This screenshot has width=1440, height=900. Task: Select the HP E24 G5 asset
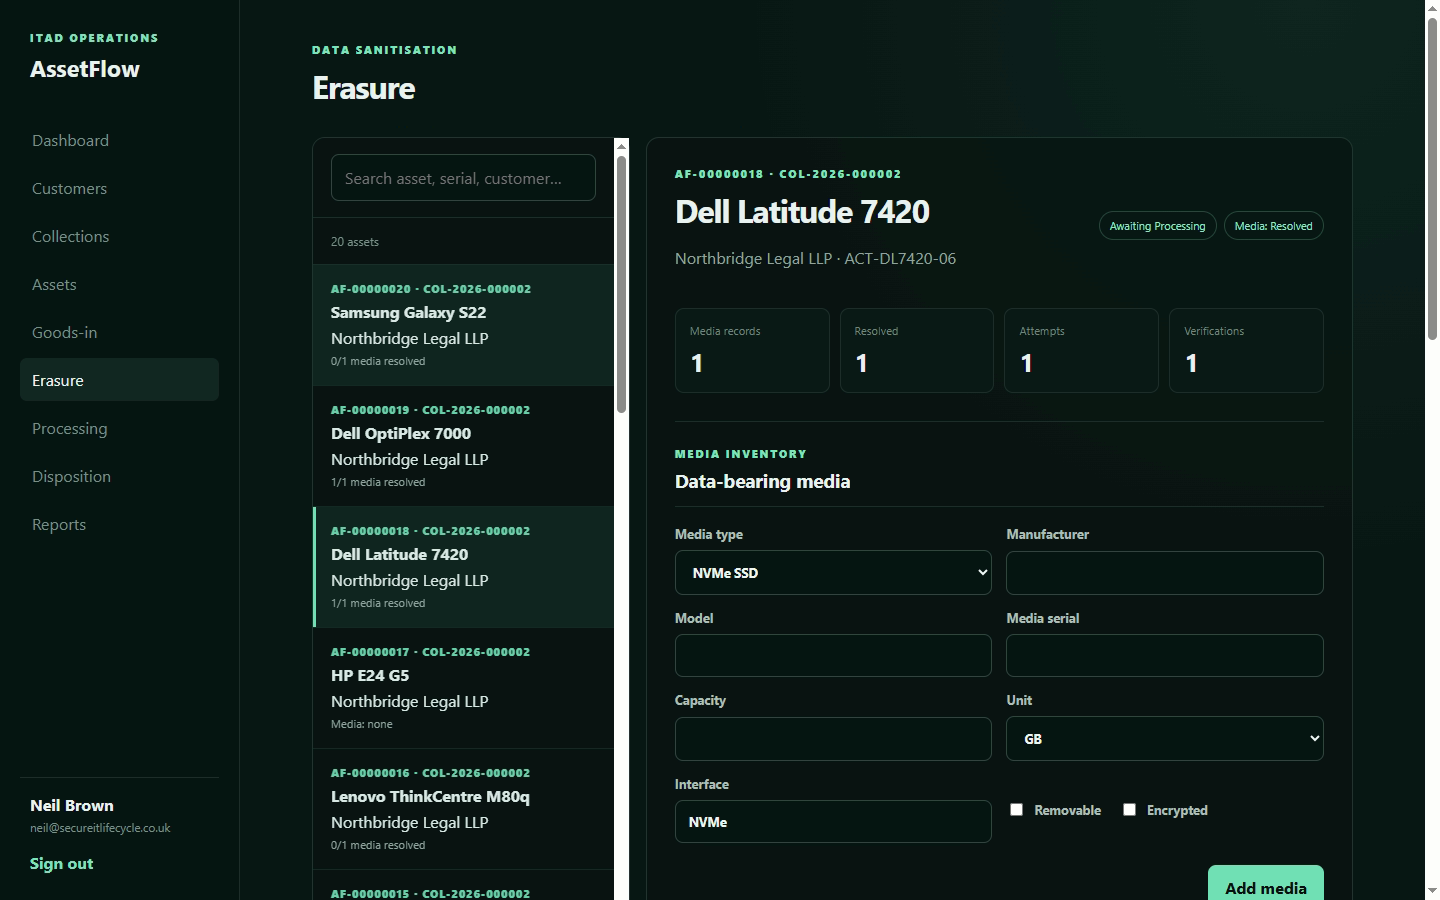pyautogui.click(x=463, y=688)
